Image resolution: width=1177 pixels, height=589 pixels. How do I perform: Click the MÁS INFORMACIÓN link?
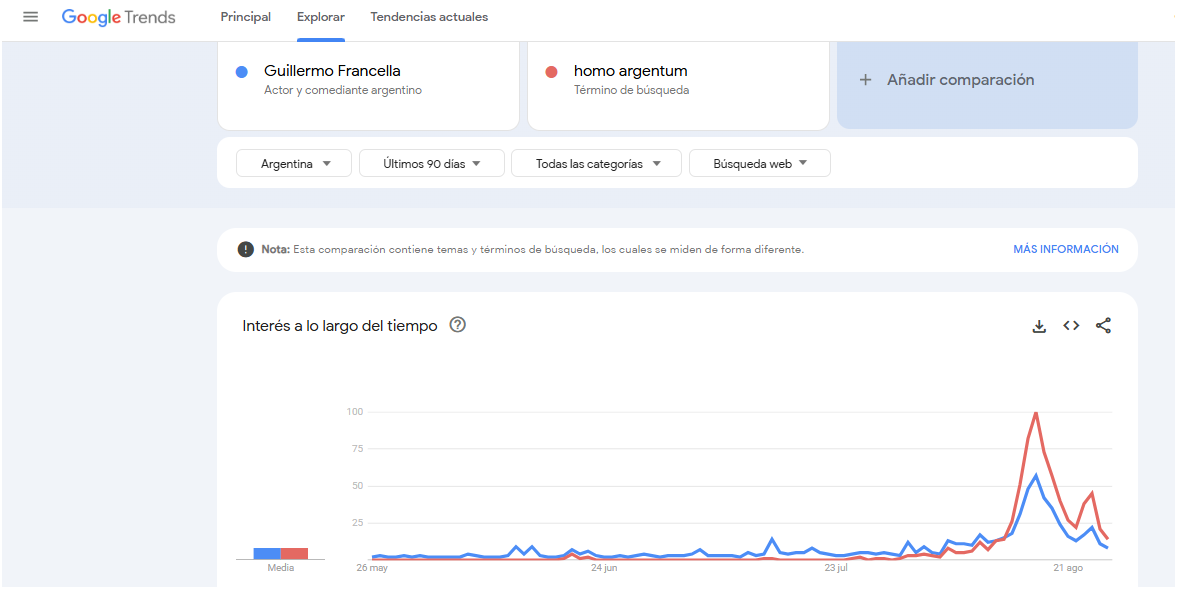click(x=1065, y=249)
